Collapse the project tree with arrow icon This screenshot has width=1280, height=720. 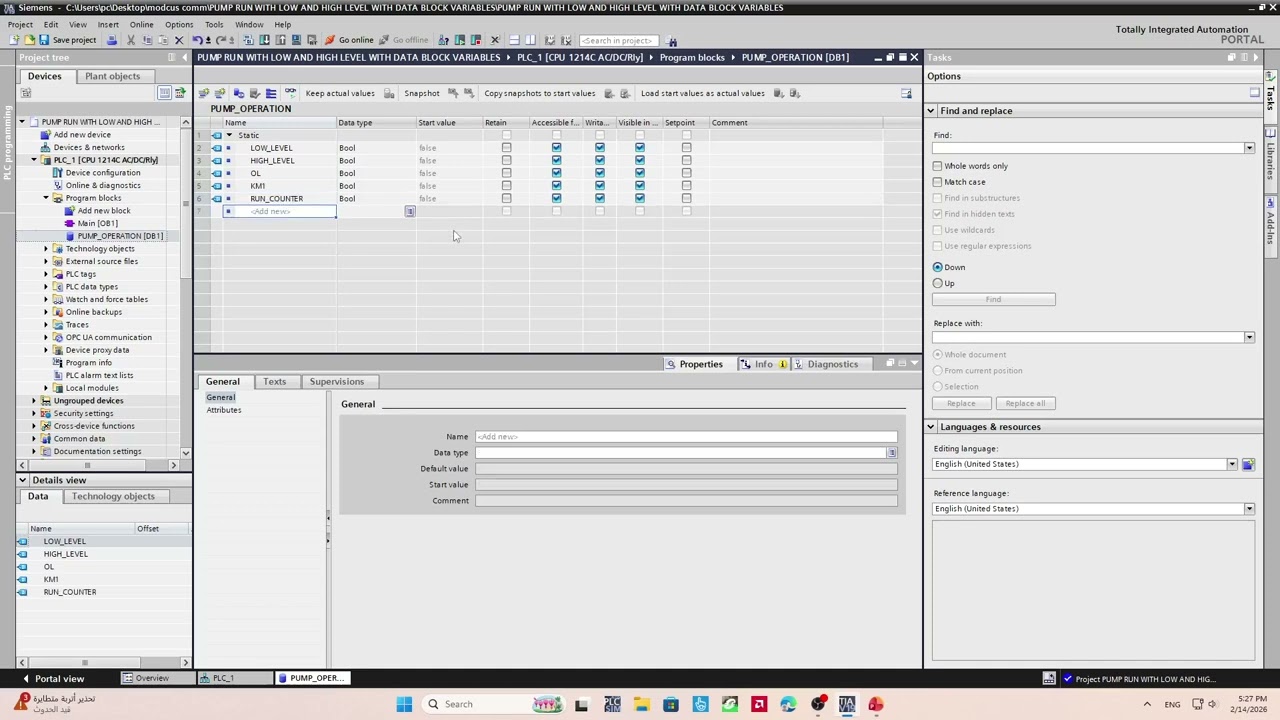(x=185, y=58)
